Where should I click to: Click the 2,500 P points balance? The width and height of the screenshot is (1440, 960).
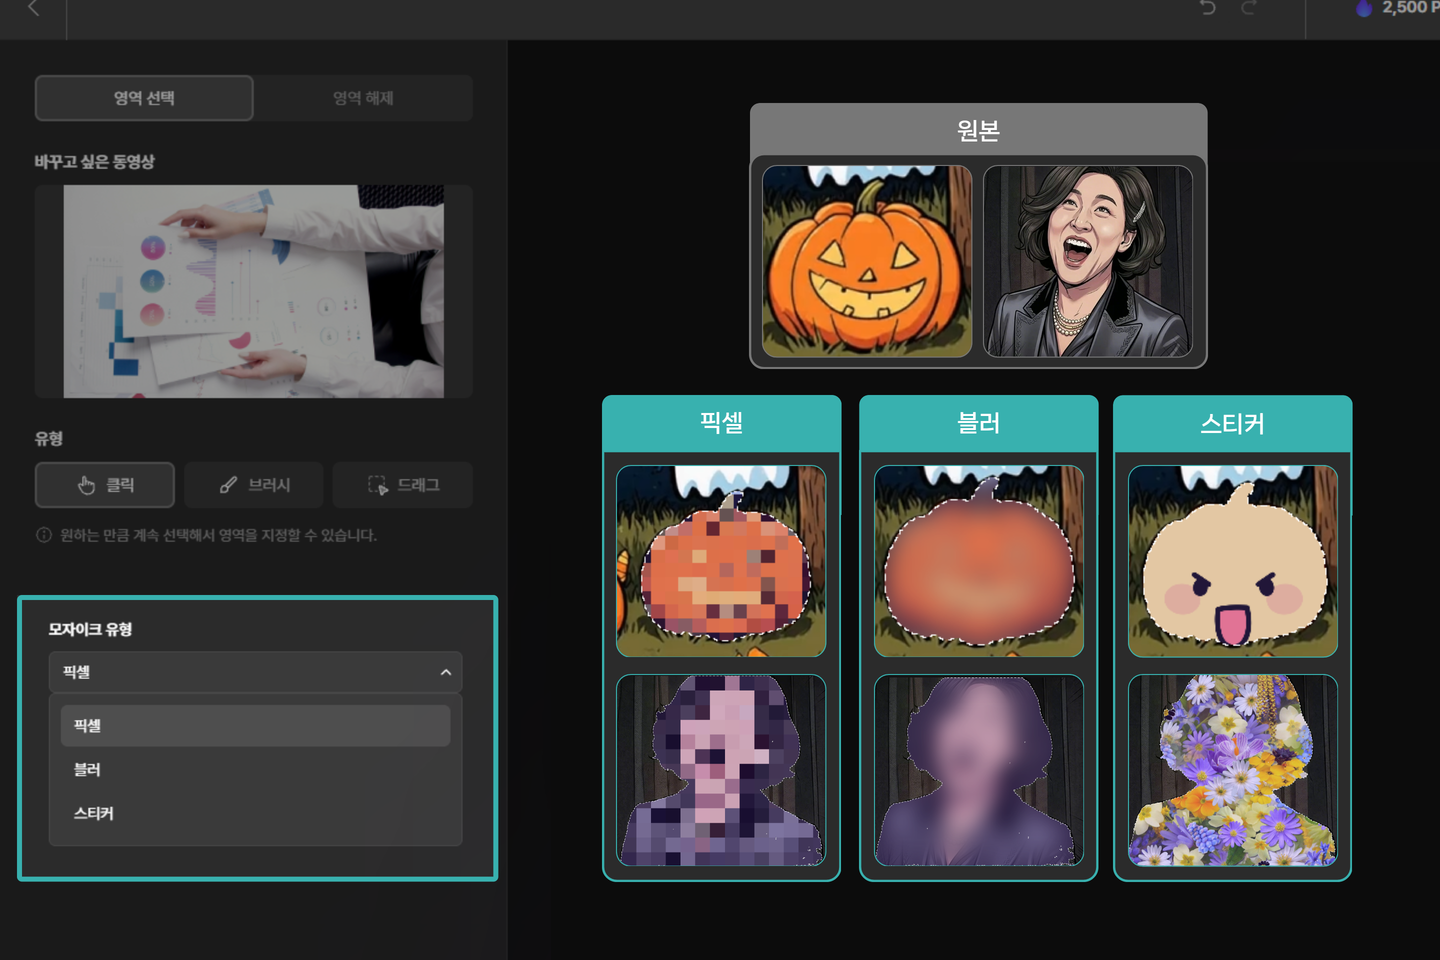point(1410,8)
